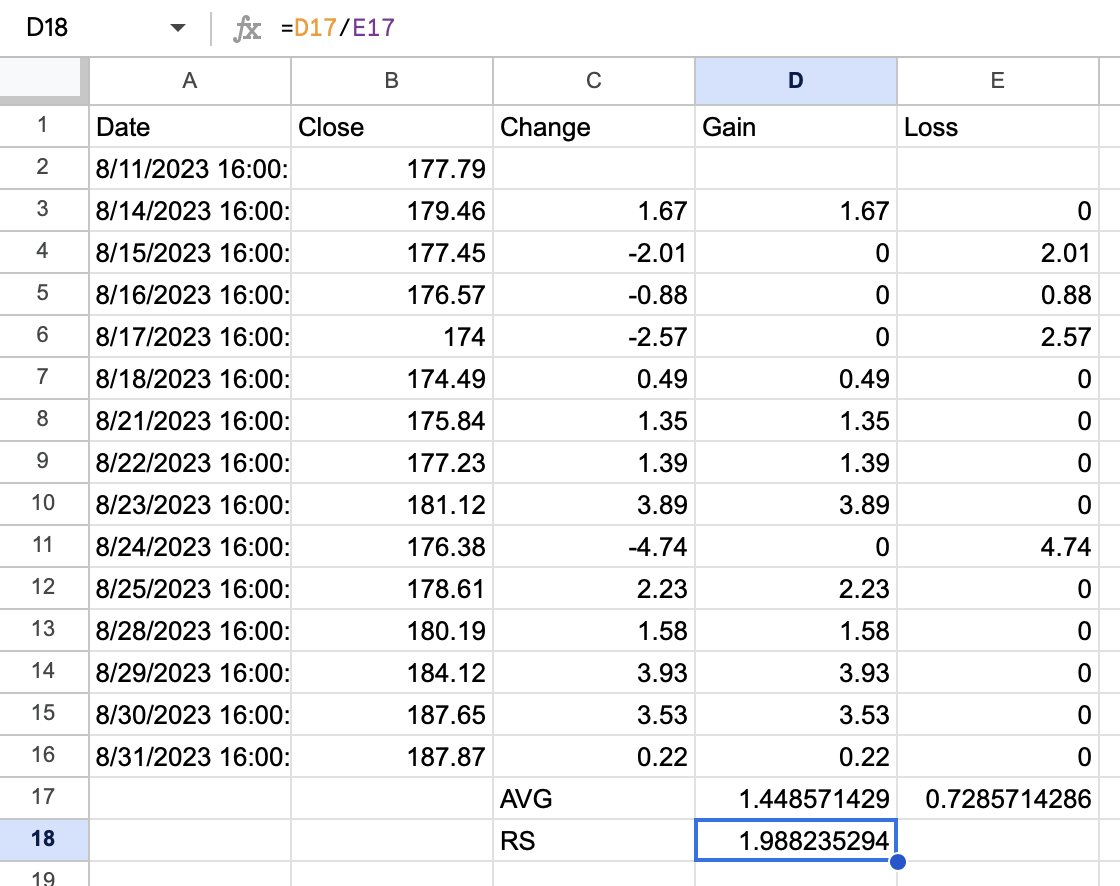Image resolution: width=1120 pixels, height=886 pixels.
Task: Select the row 1 header
Action: tap(43, 126)
